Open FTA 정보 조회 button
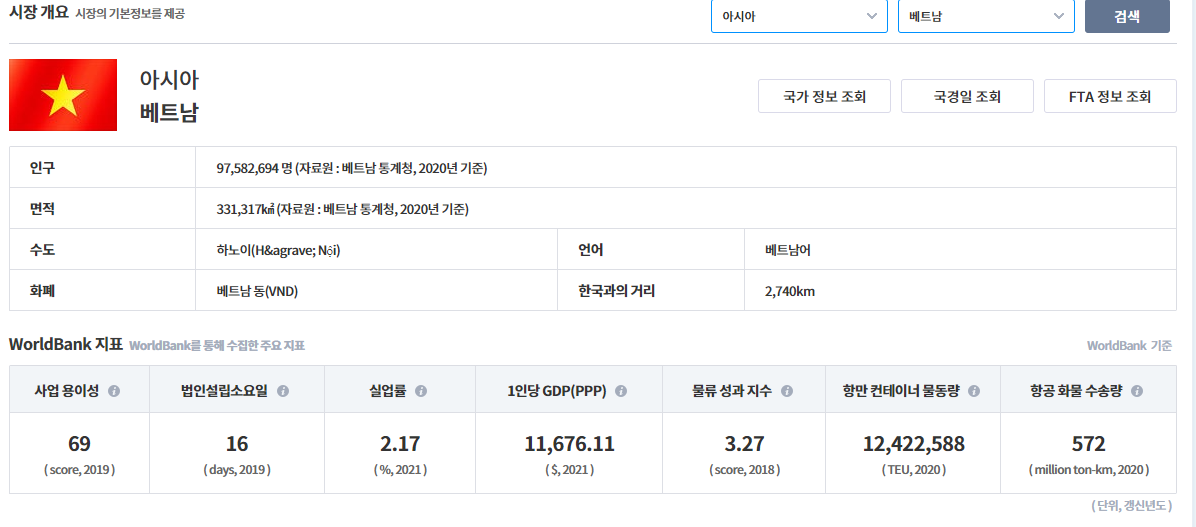1196x527 pixels. [1110, 96]
